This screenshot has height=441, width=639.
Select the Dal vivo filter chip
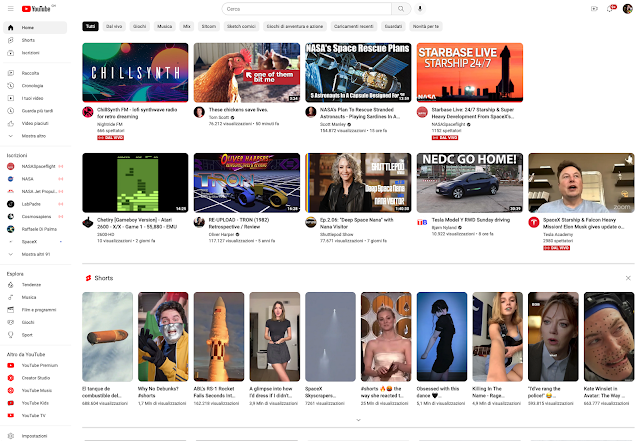point(115,27)
